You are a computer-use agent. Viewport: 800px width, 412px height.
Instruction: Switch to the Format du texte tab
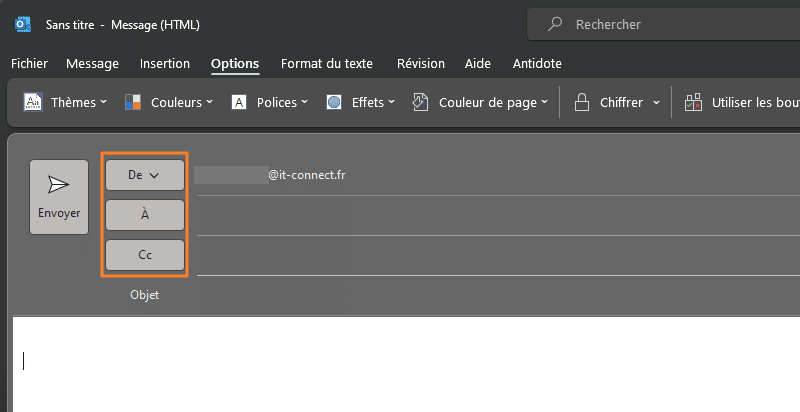327,64
